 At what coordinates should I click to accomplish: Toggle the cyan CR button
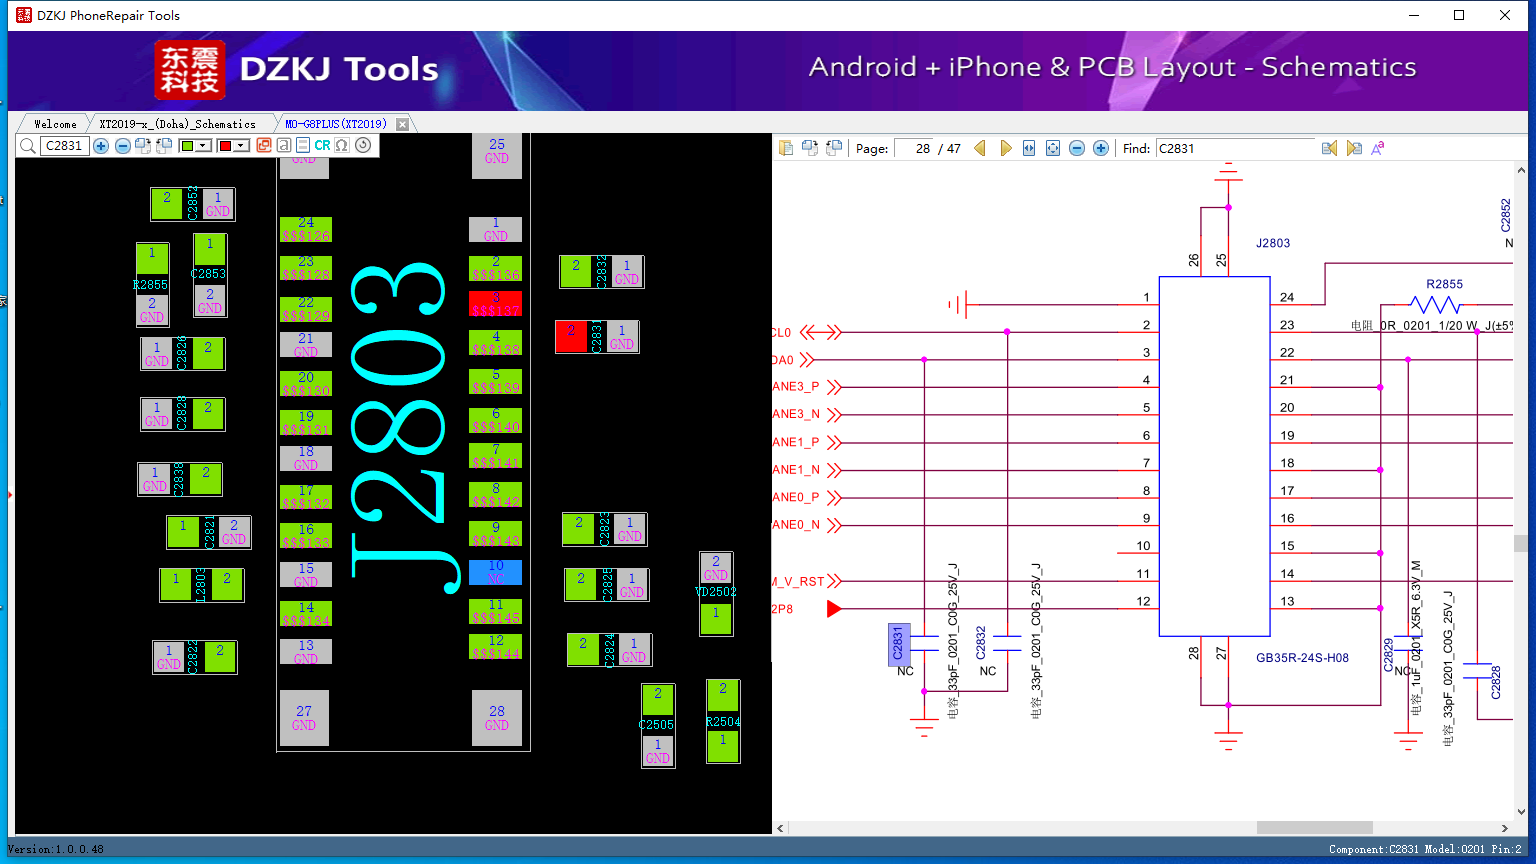(x=322, y=145)
